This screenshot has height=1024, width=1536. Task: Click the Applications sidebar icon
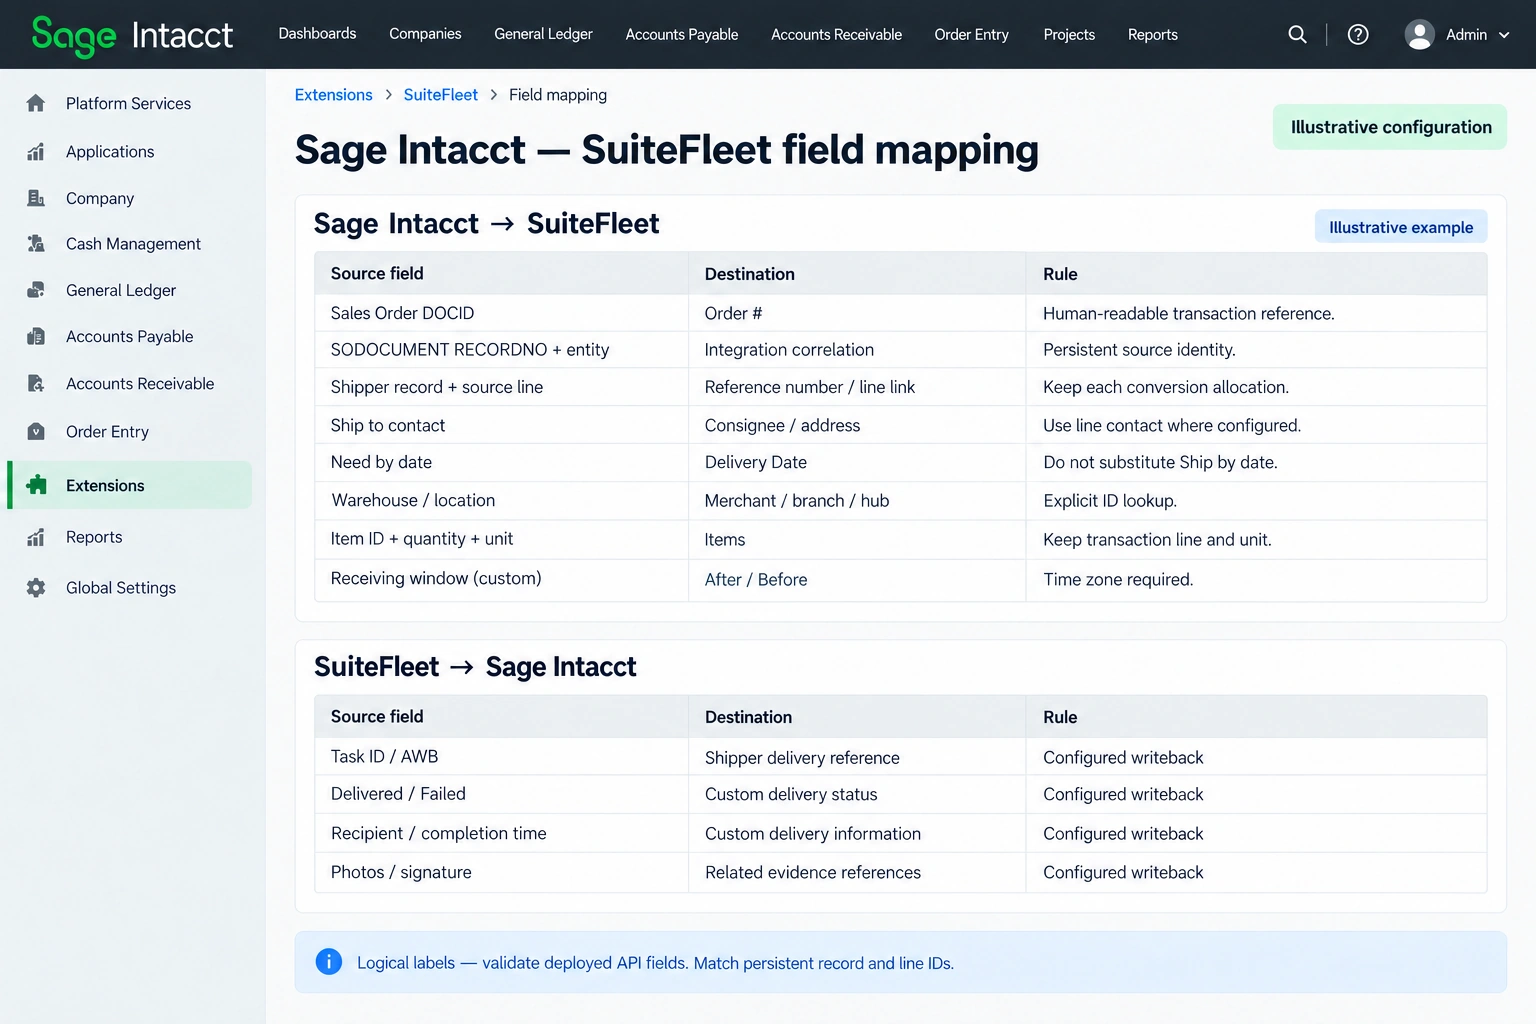[x=36, y=151]
